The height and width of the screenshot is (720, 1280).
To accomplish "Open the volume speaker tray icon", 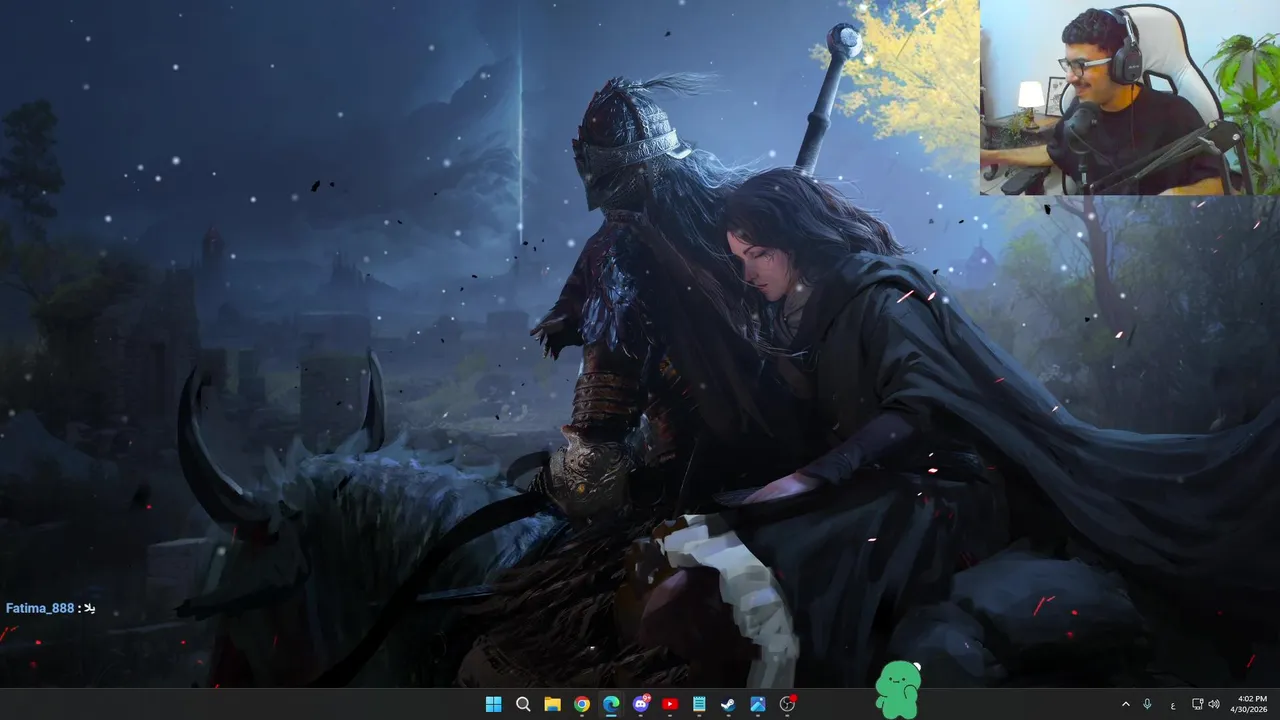I will (x=1214, y=704).
